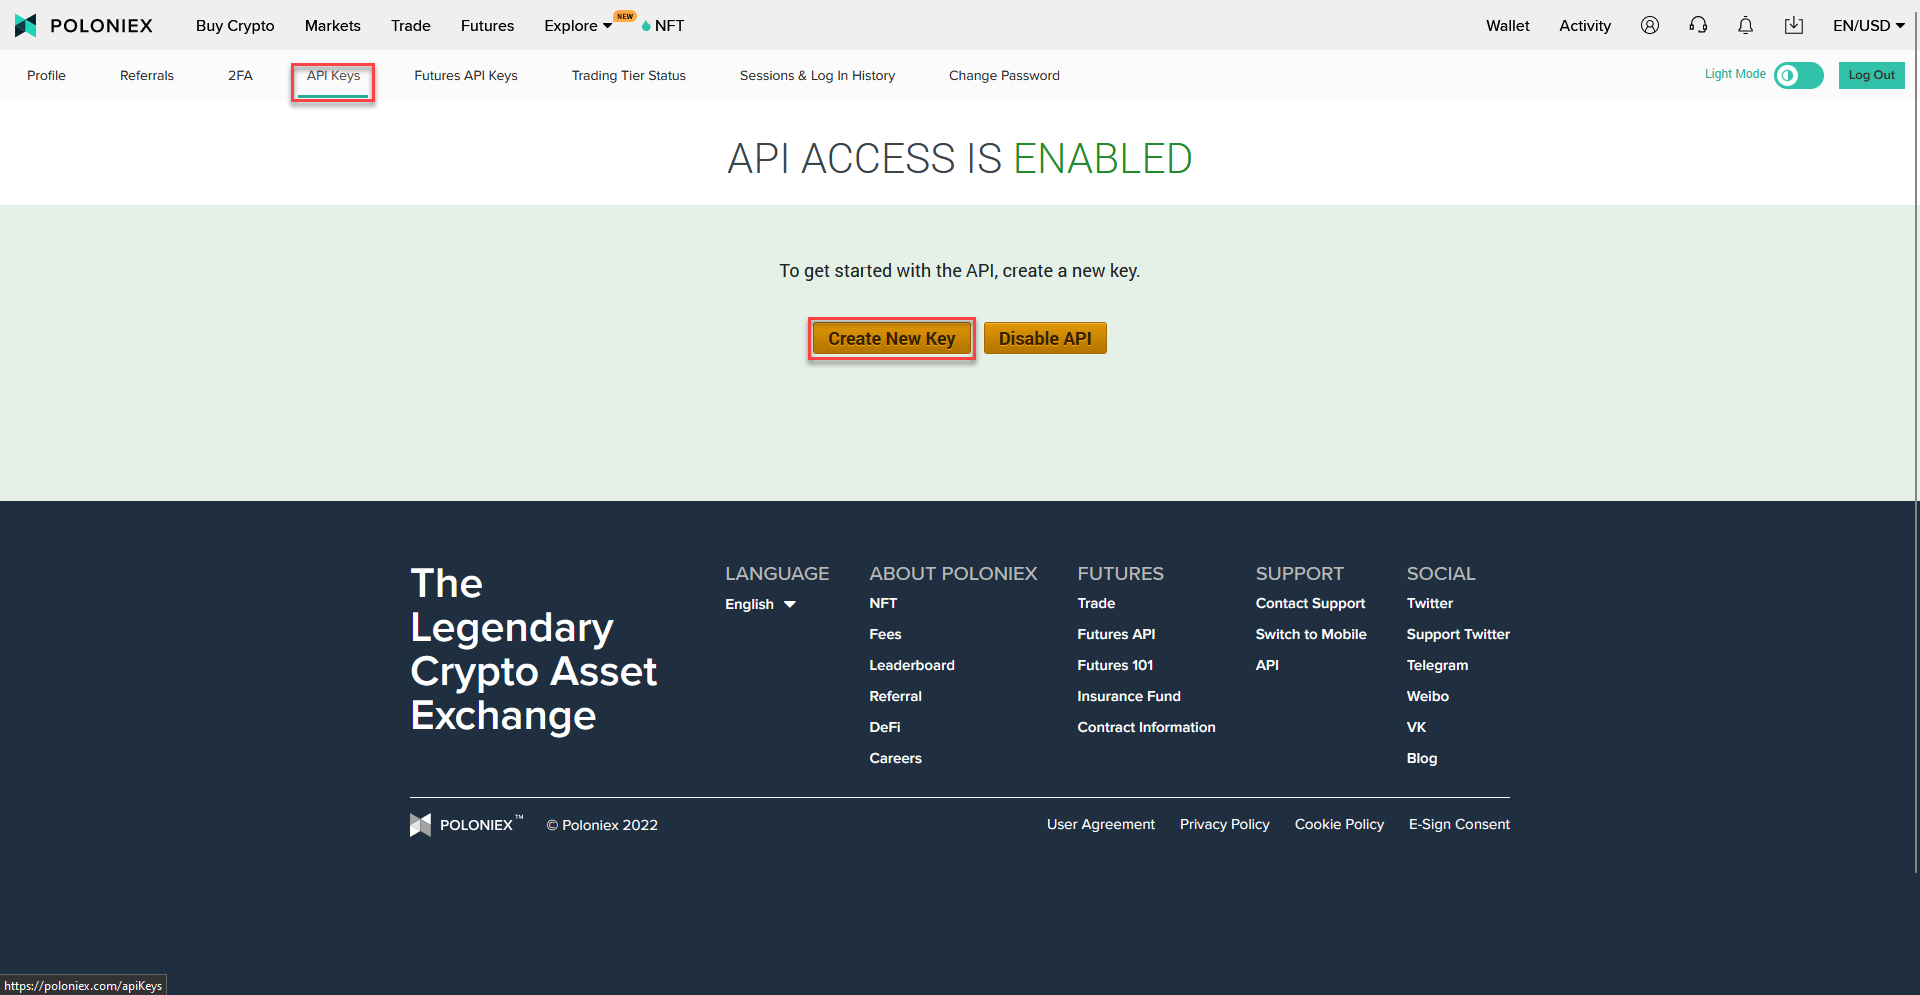Visit the Telegram social link
The height and width of the screenshot is (995, 1920).
(x=1437, y=665)
